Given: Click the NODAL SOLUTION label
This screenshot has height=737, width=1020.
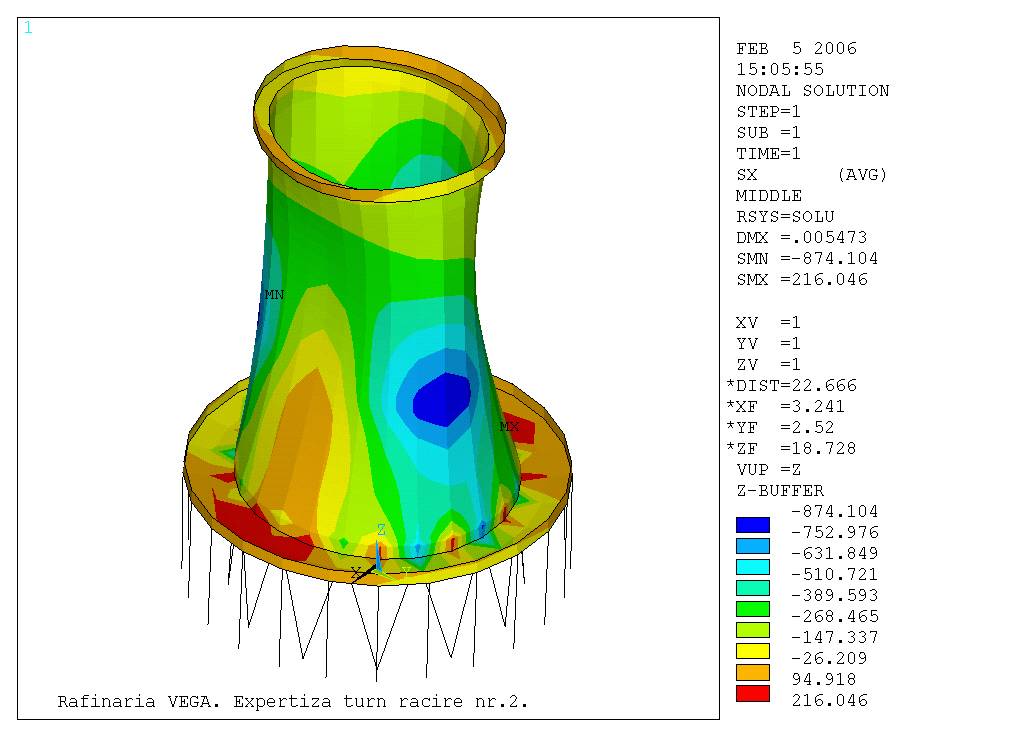Looking at the screenshot, I should (812, 91).
